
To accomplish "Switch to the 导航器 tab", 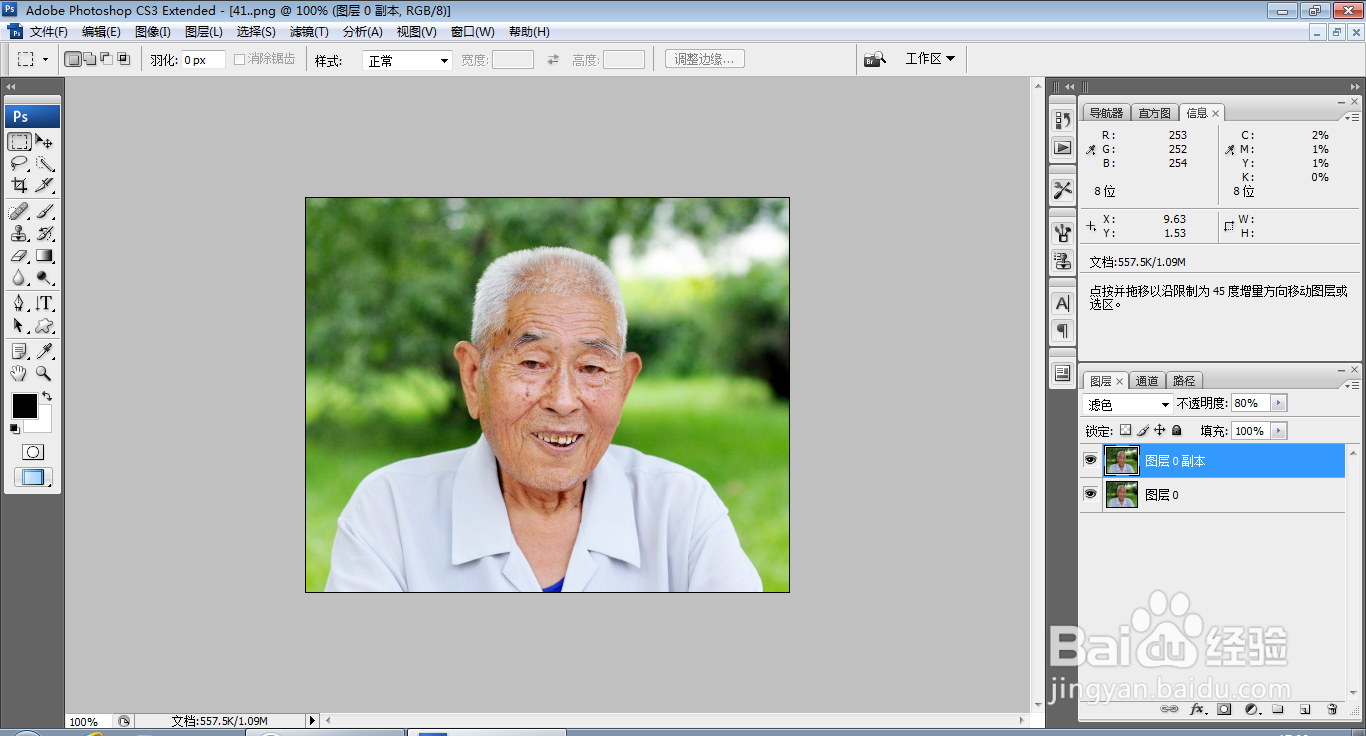I will [1106, 113].
